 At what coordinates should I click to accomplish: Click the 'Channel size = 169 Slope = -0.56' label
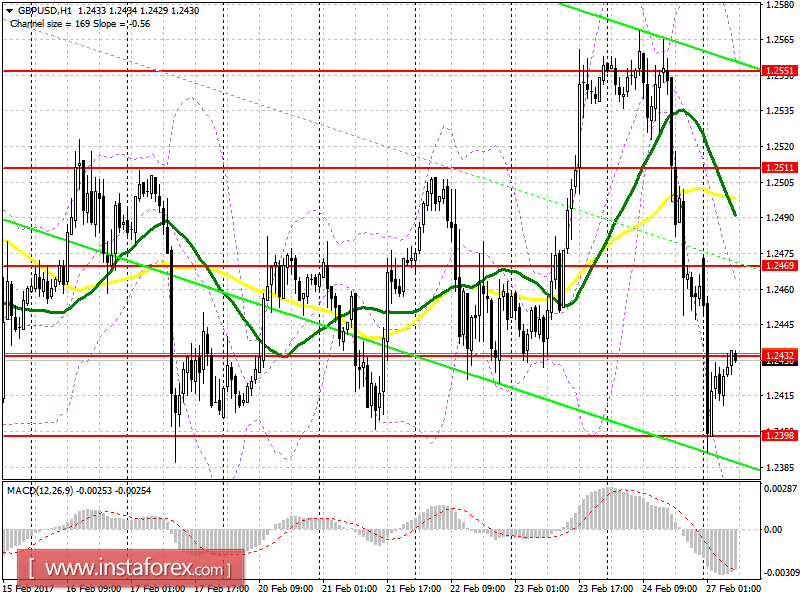80,23
